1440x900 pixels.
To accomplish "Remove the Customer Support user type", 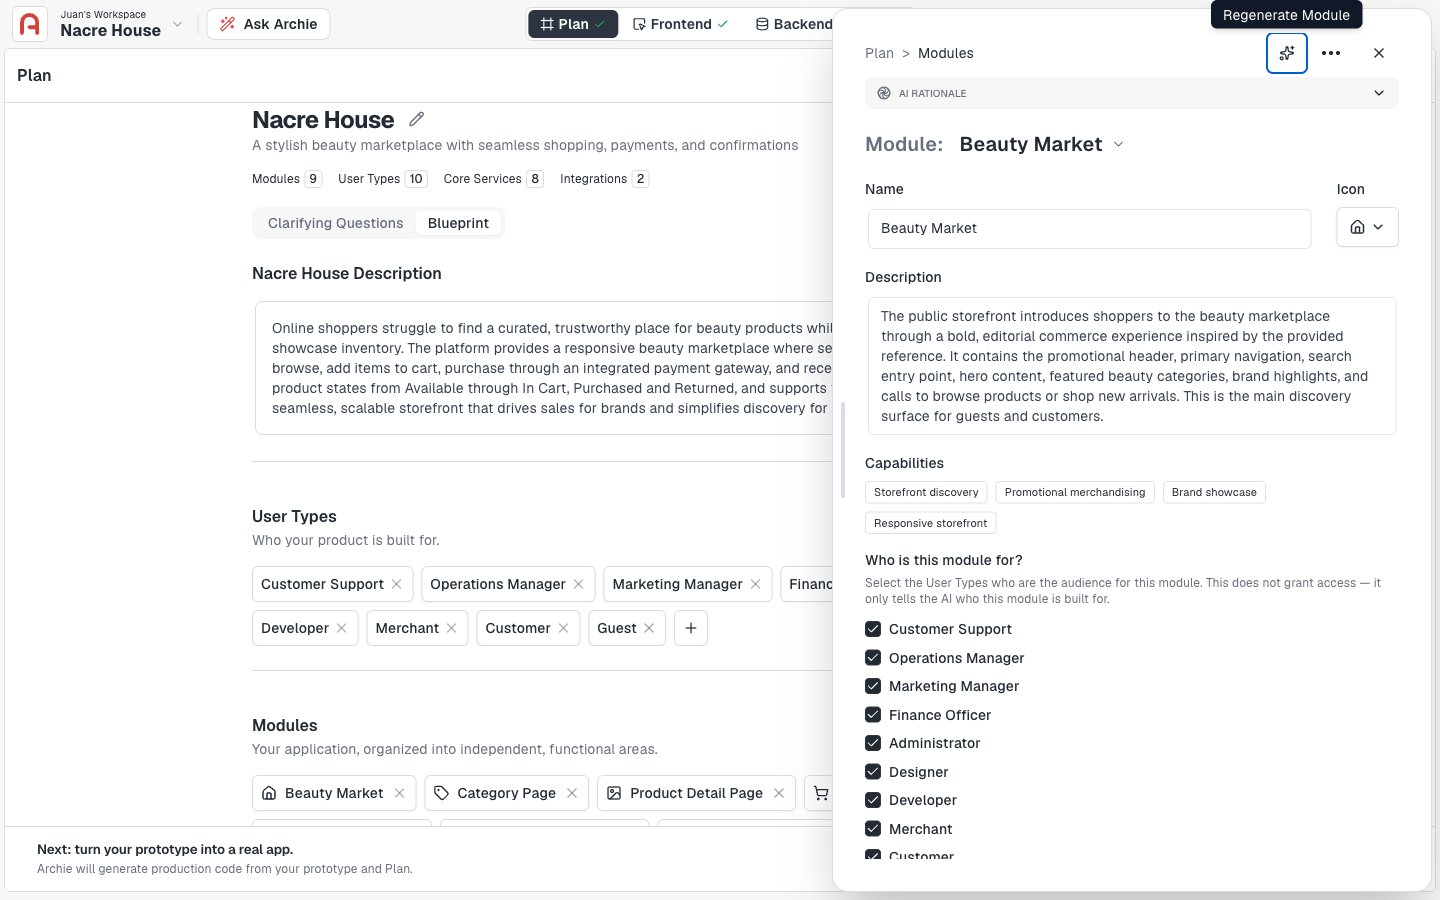I will (x=397, y=584).
